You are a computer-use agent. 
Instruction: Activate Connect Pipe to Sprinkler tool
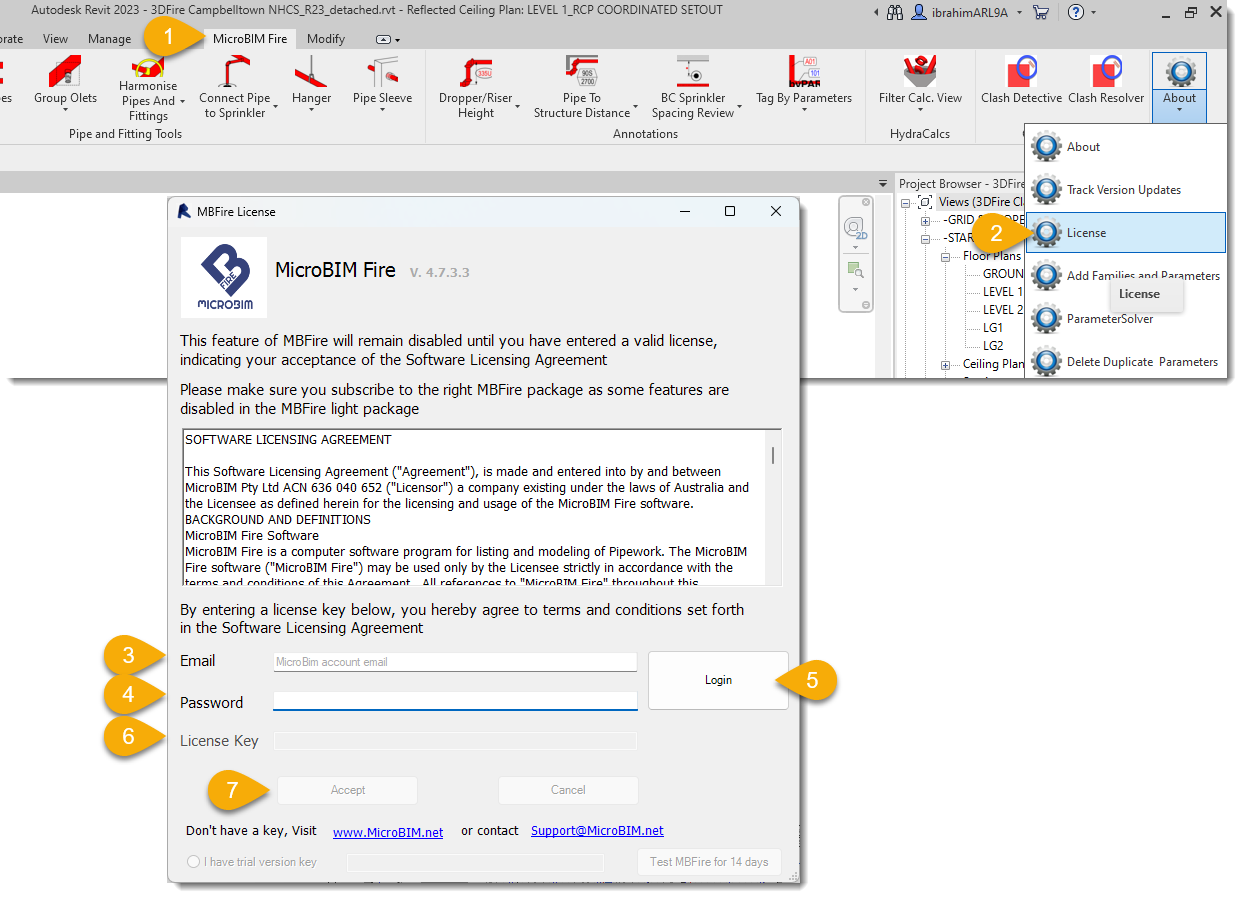tap(234, 87)
